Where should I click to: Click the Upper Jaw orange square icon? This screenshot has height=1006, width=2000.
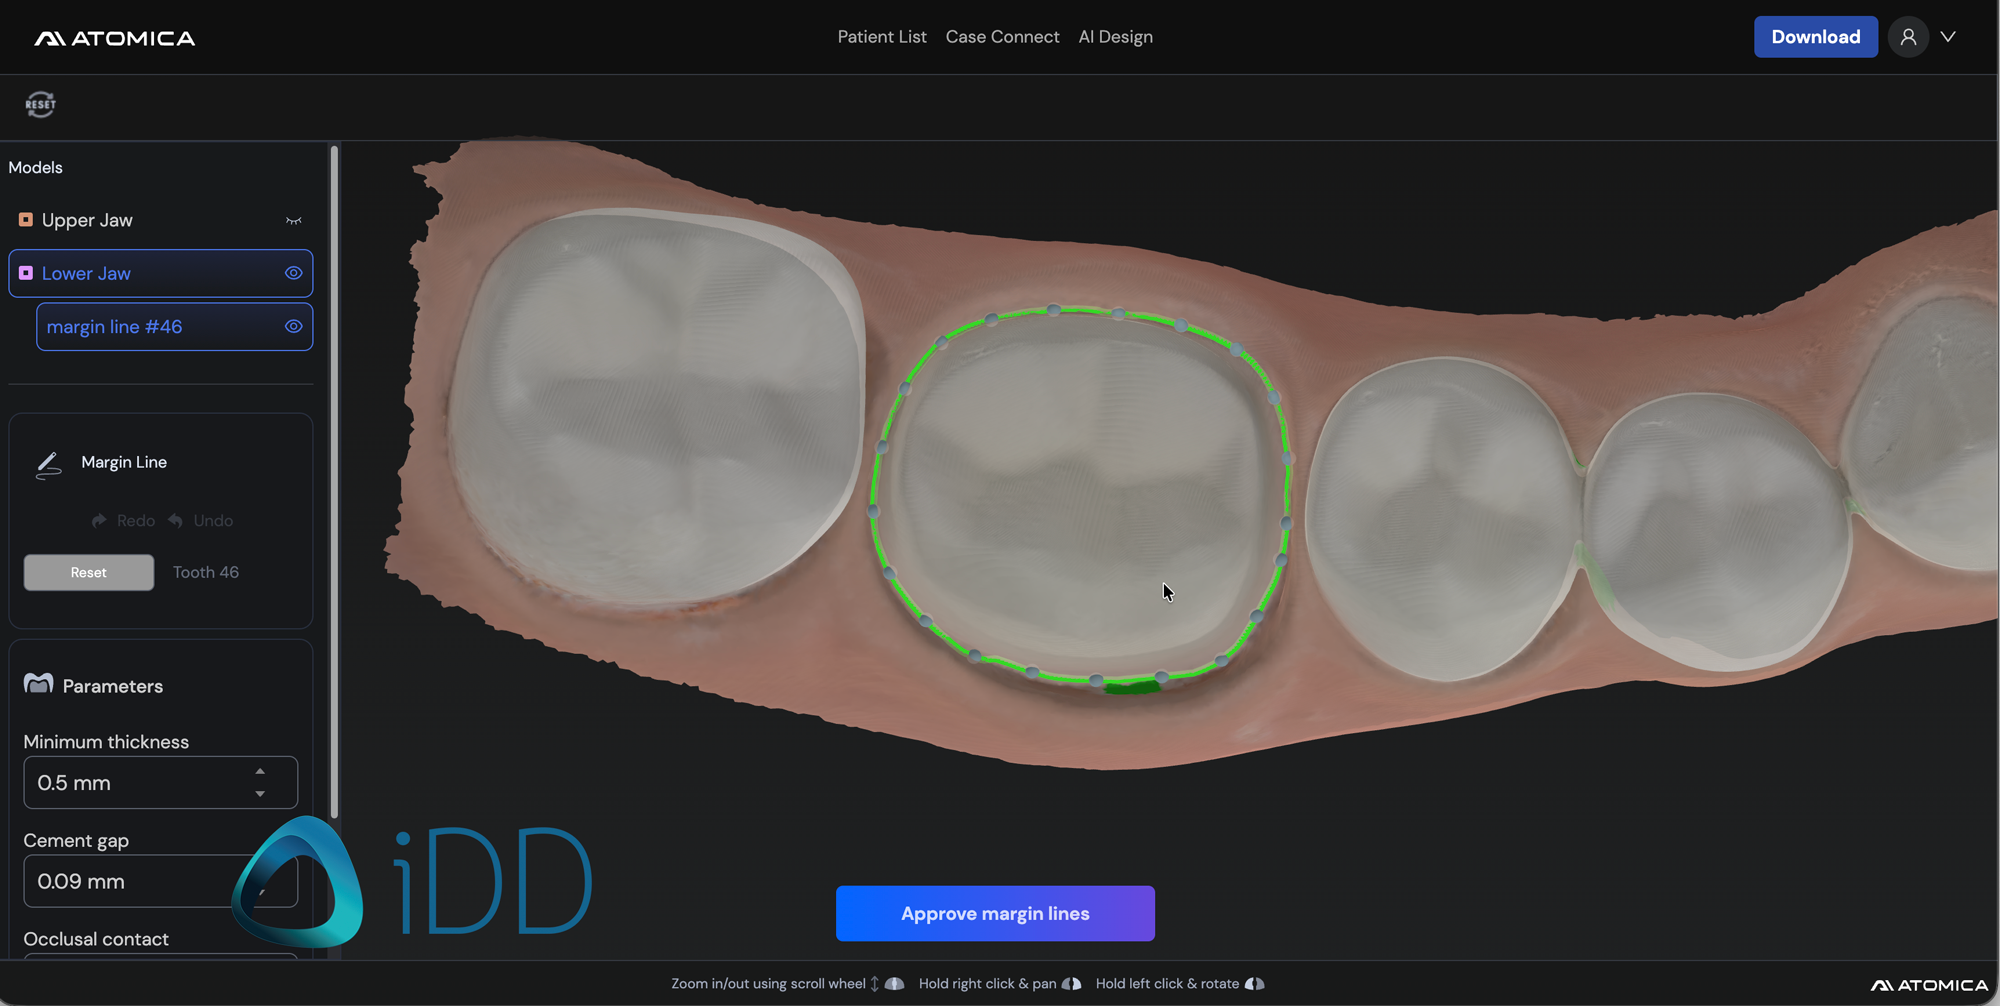pyautogui.click(x=26, y=219)
